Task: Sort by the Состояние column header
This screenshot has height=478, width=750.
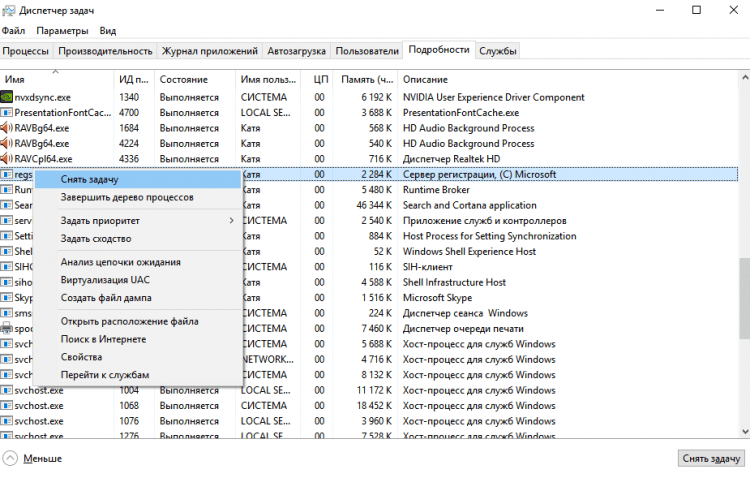Action: [195, 79]
